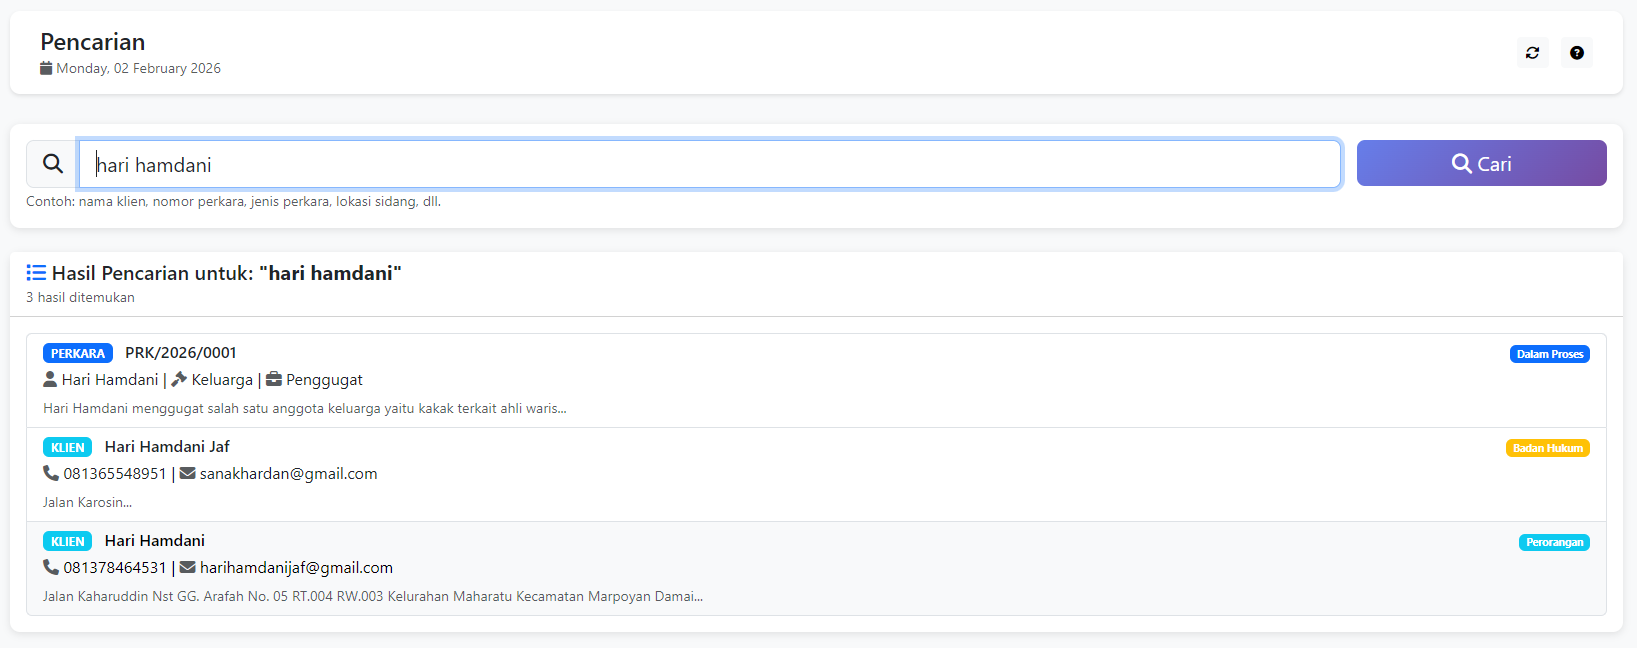Click the address Jalan Karosin...
The height and width of the screenshot is (648, 1637).
(x=87, y=502)
